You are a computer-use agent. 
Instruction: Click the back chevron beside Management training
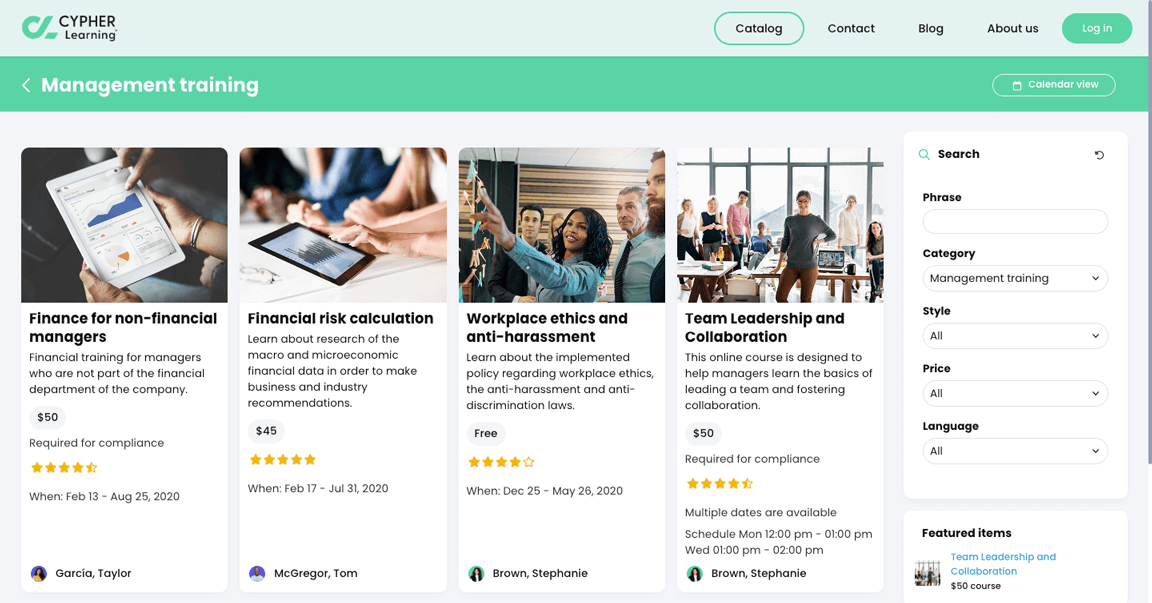tap(26, 84)
